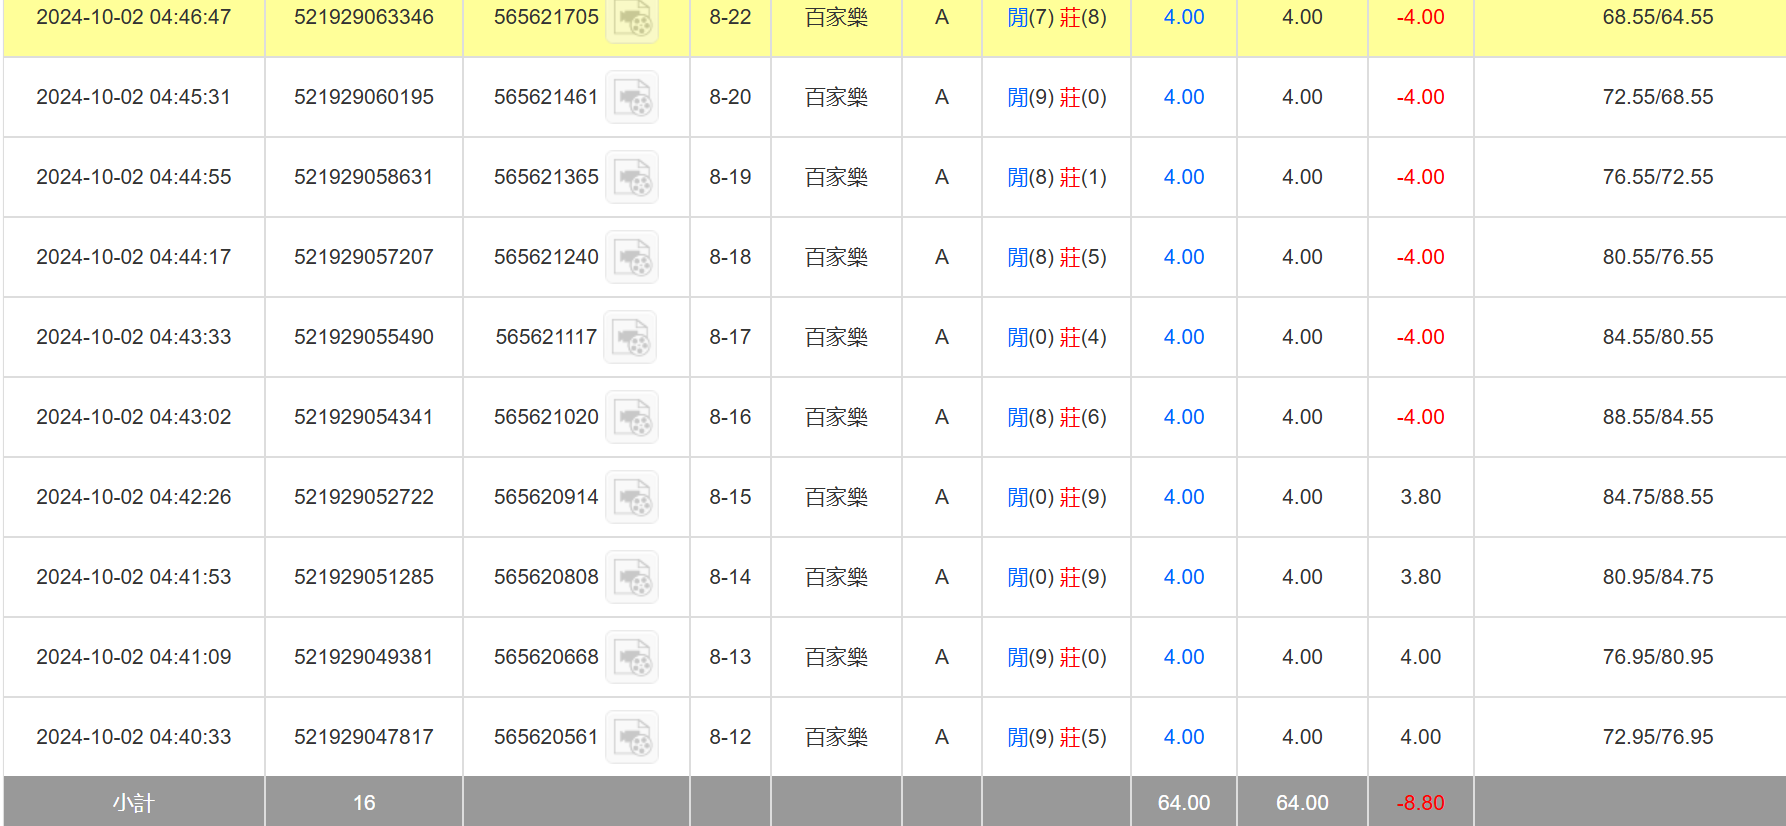The width and height of the screenshot is (1786, 826).
Task: Click the 小計 subtotal row label
Action: pyautogui.click(x=133, y=802)
